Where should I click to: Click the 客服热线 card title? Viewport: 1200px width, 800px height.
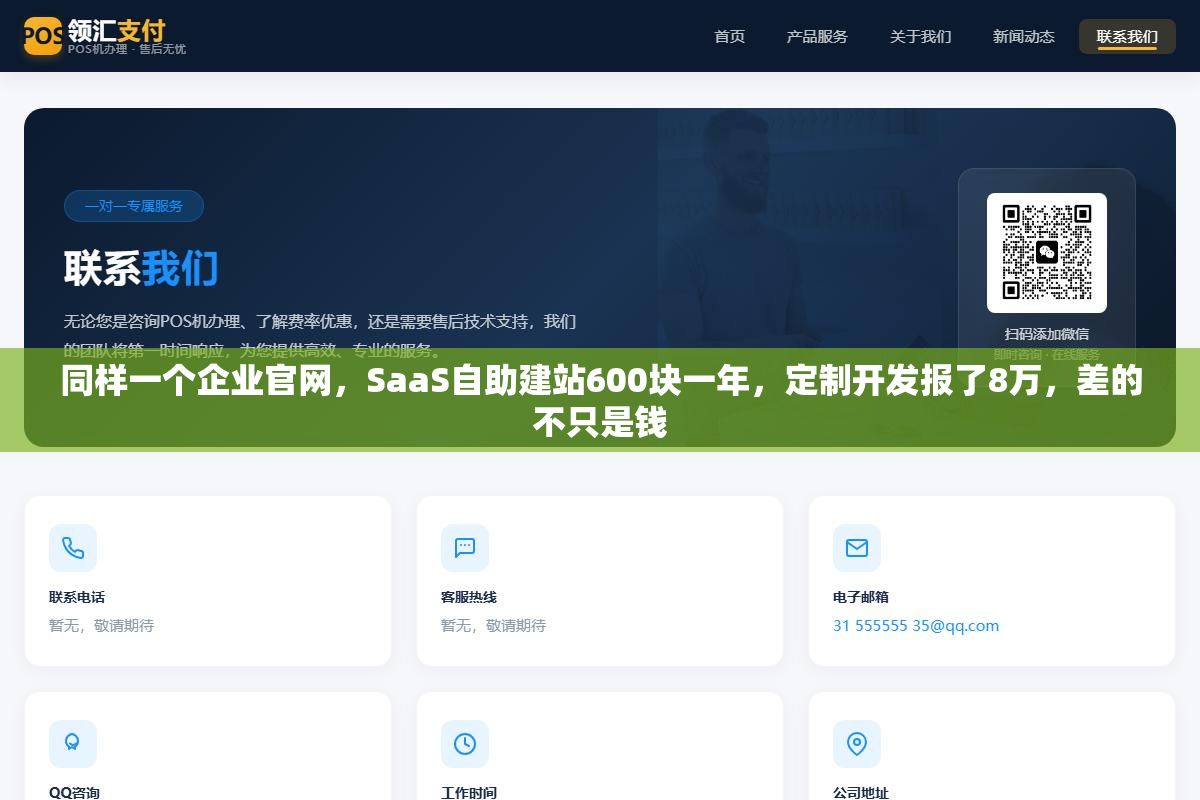[469, 597]
